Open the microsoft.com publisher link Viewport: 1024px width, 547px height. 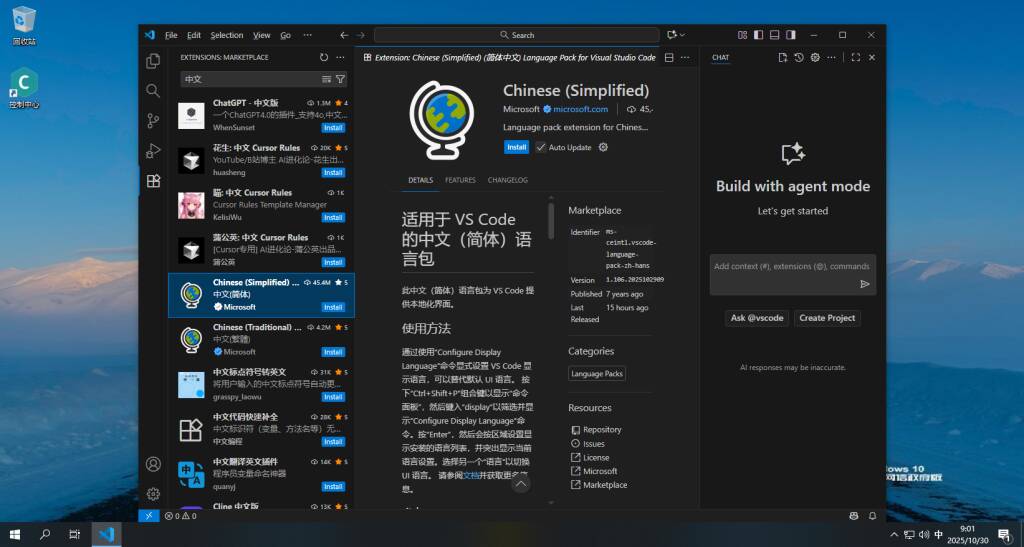[580, 109]
